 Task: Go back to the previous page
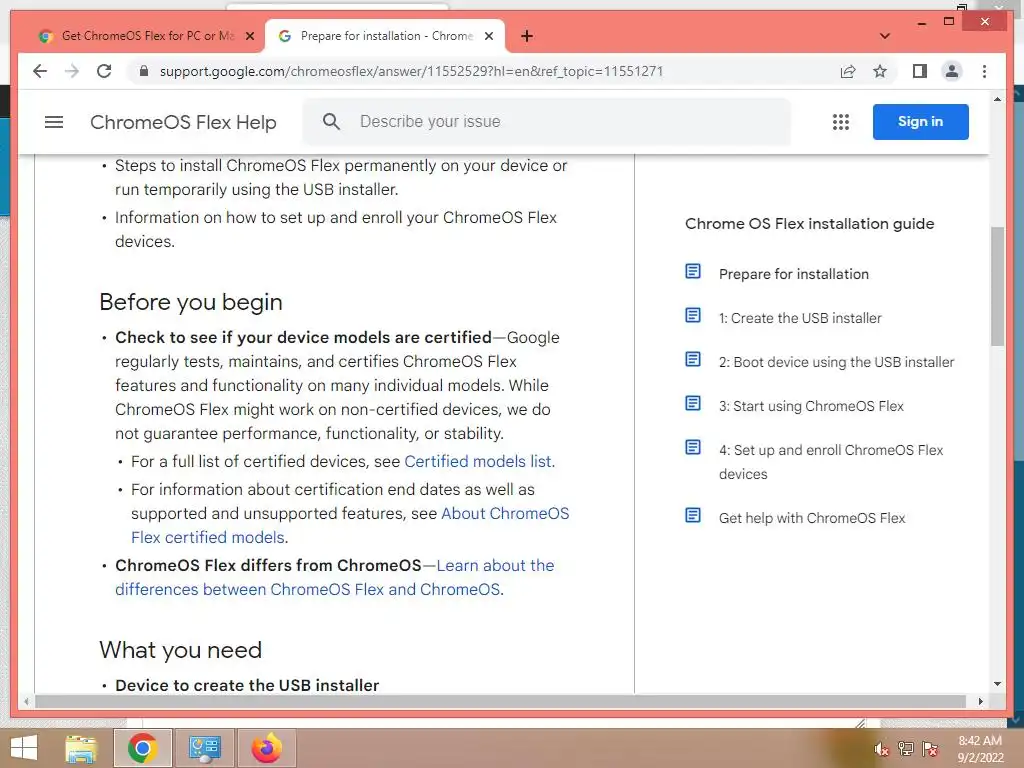click(40, 71)
